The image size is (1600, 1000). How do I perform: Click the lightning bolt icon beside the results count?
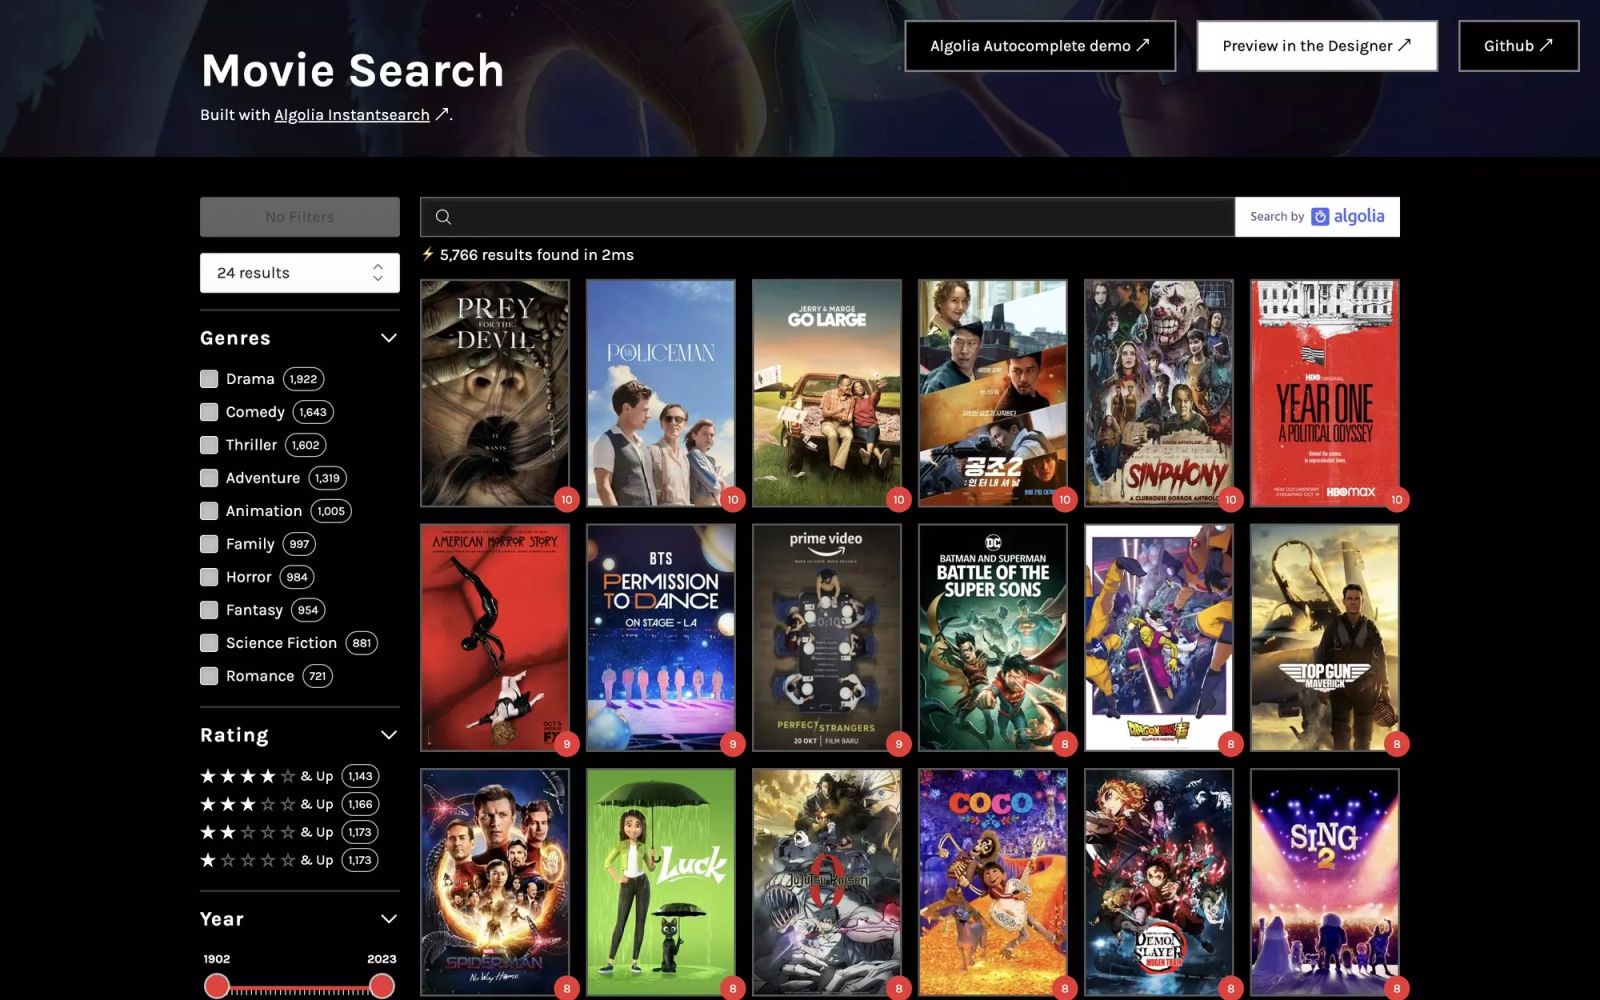pos(428,254)
